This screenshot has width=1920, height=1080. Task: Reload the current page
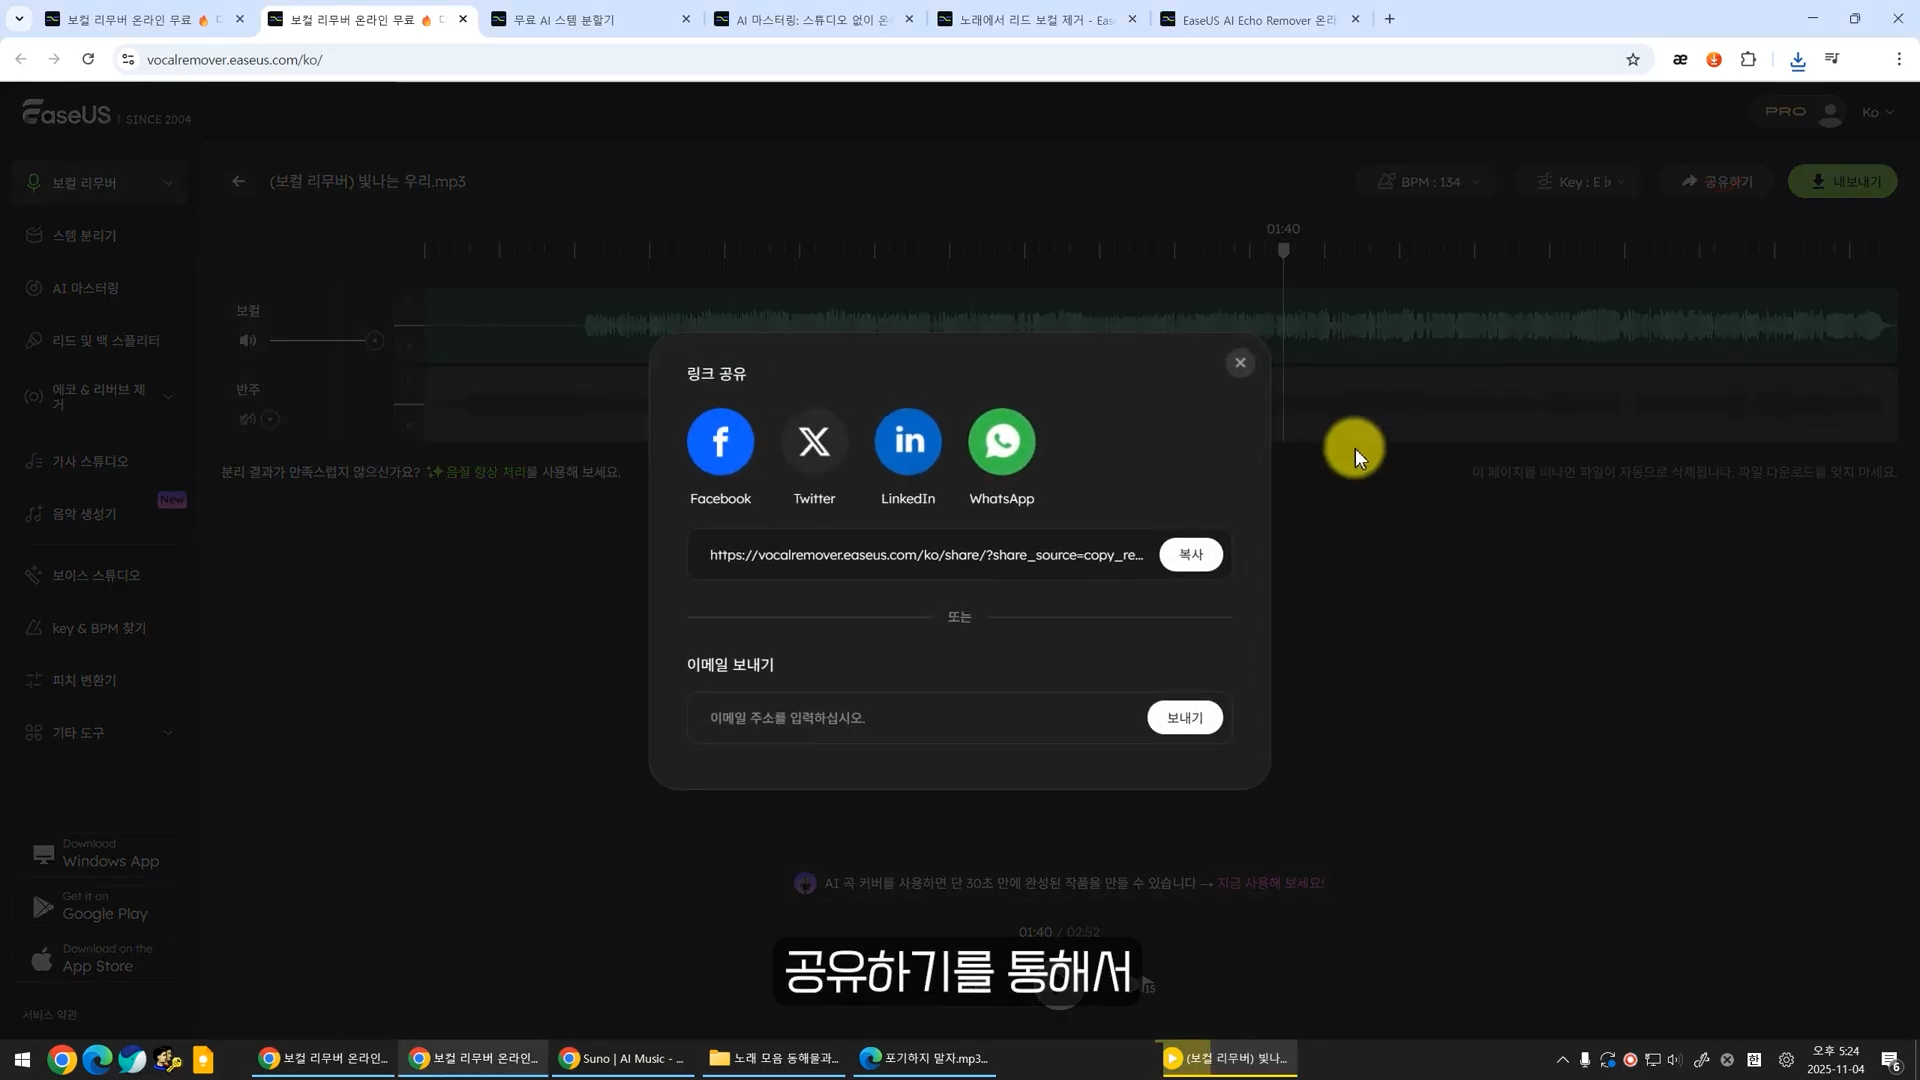click(88, 60)
